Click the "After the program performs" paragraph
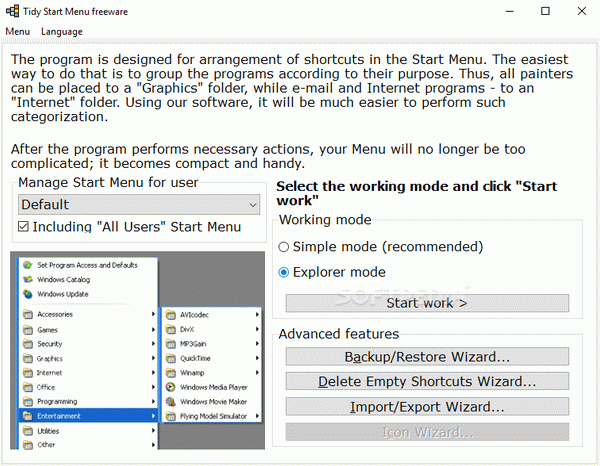Viewport: 600px width, 466px height. tap(268, 156)
